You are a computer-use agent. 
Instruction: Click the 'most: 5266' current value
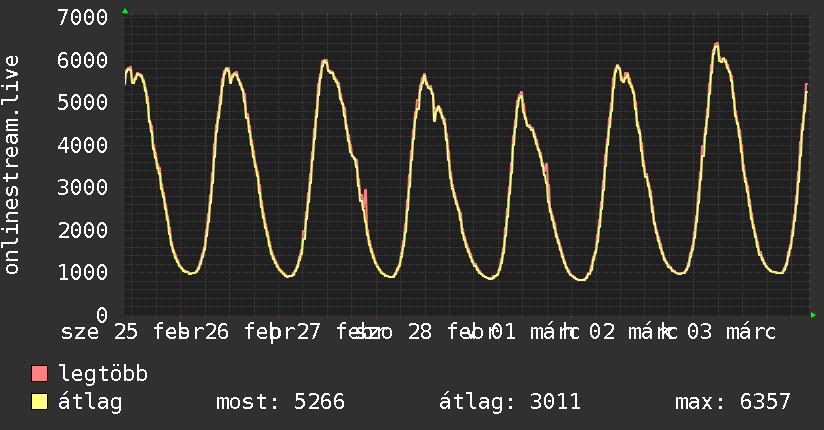[x=280, y=402]
